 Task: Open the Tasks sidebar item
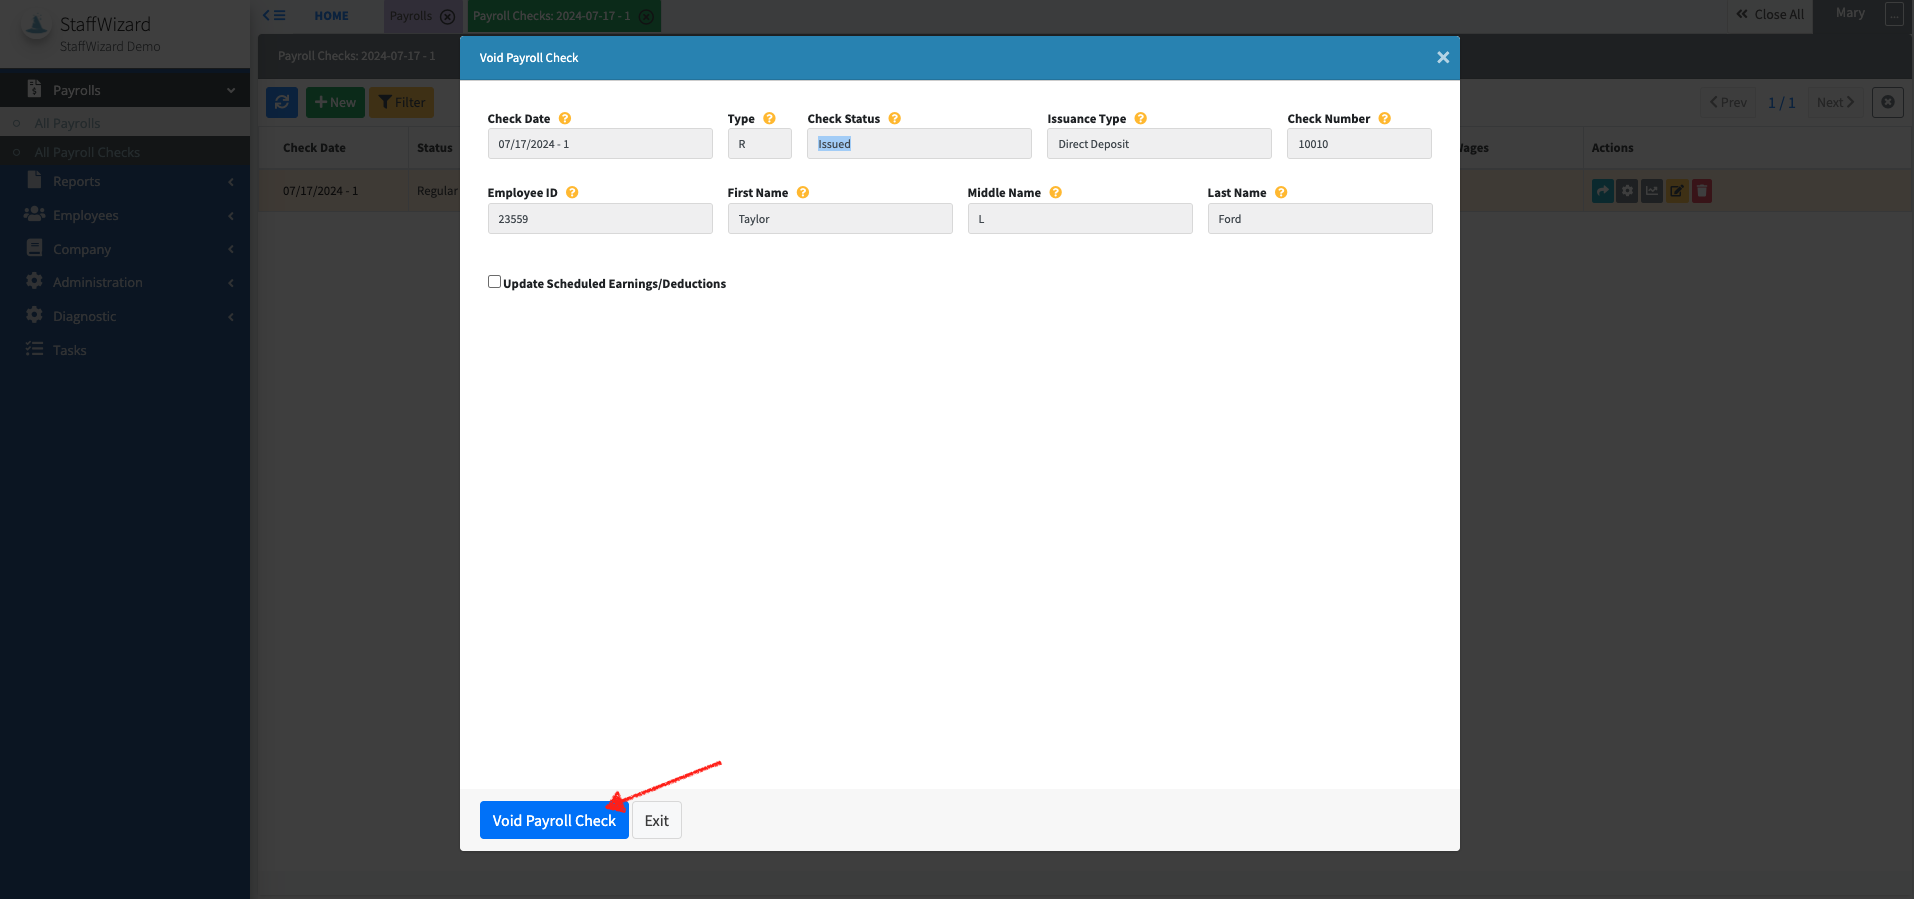pos(69,350)
